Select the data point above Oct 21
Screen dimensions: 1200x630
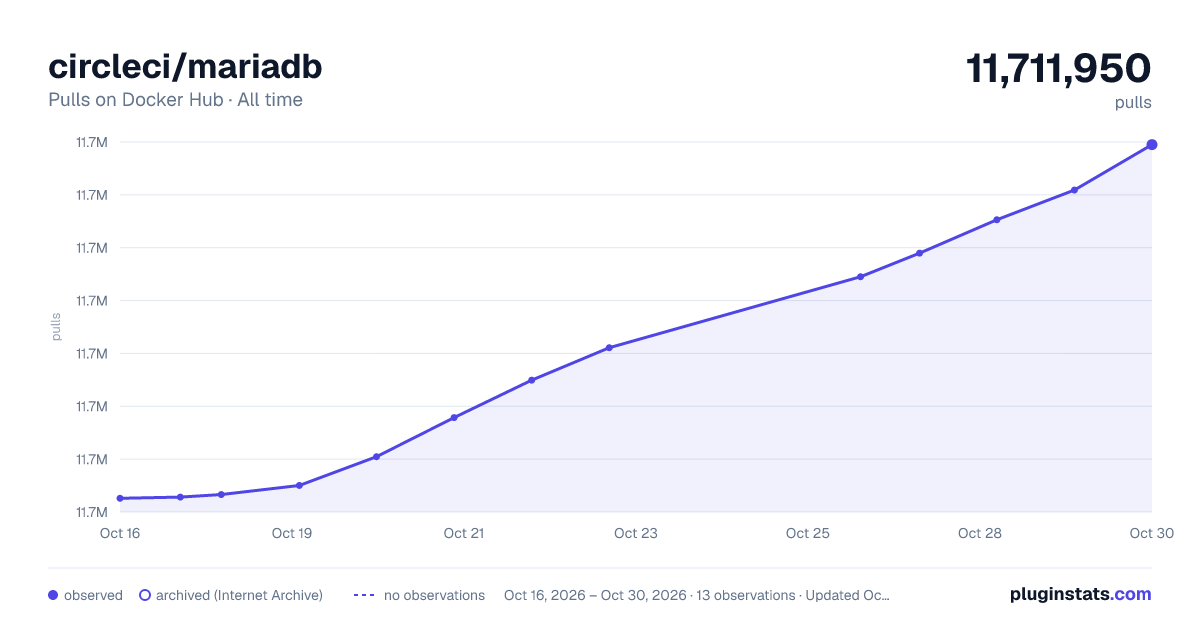pos(454,417)
